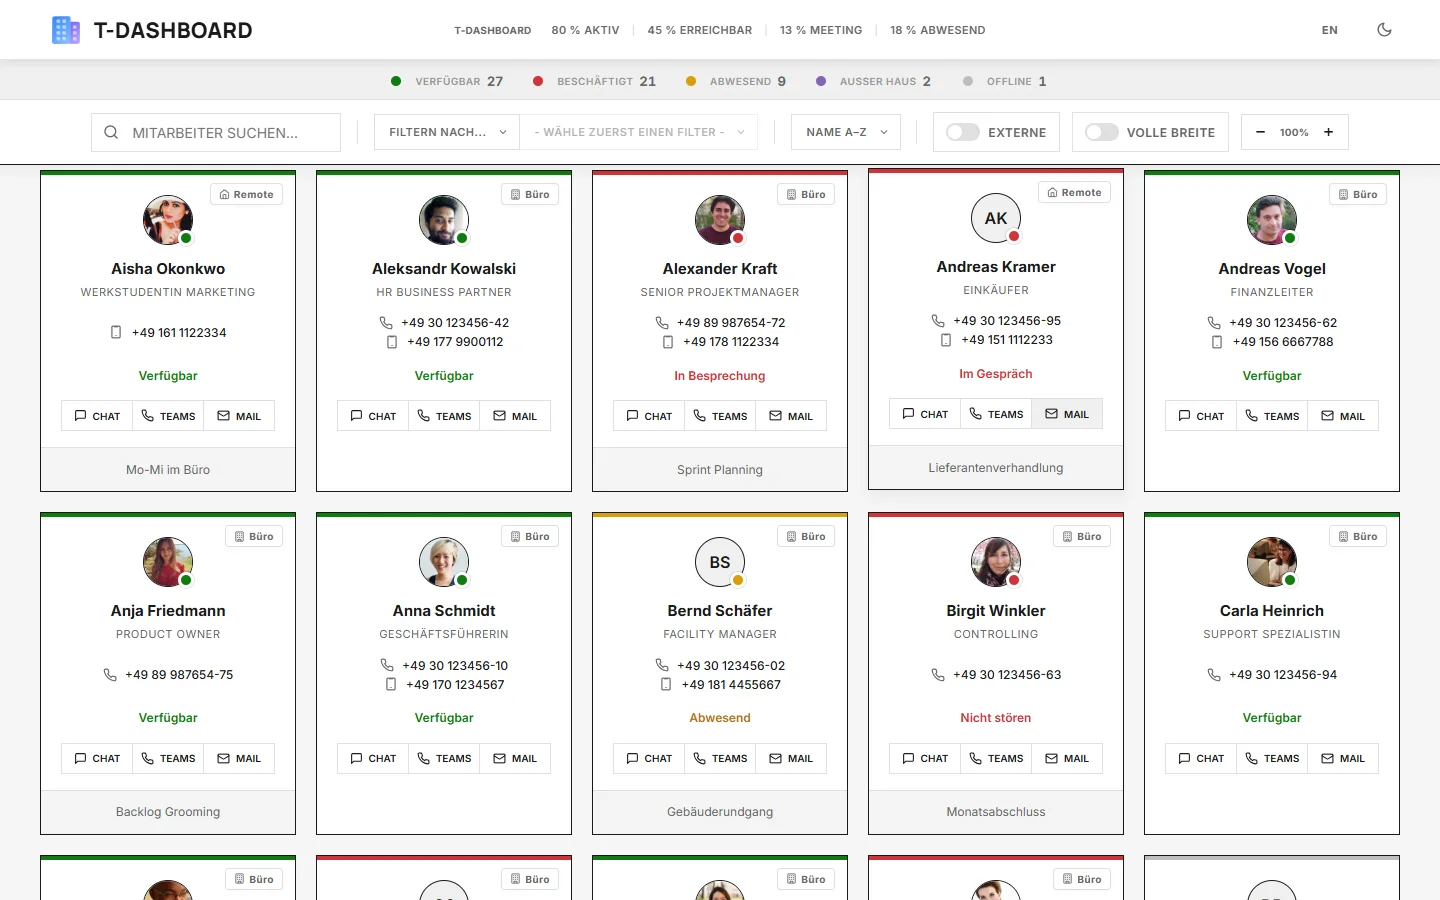This screenshot has height=900, width=1440.
Task: Decrease zoom with the minus icon
Action: point(1260,132)
